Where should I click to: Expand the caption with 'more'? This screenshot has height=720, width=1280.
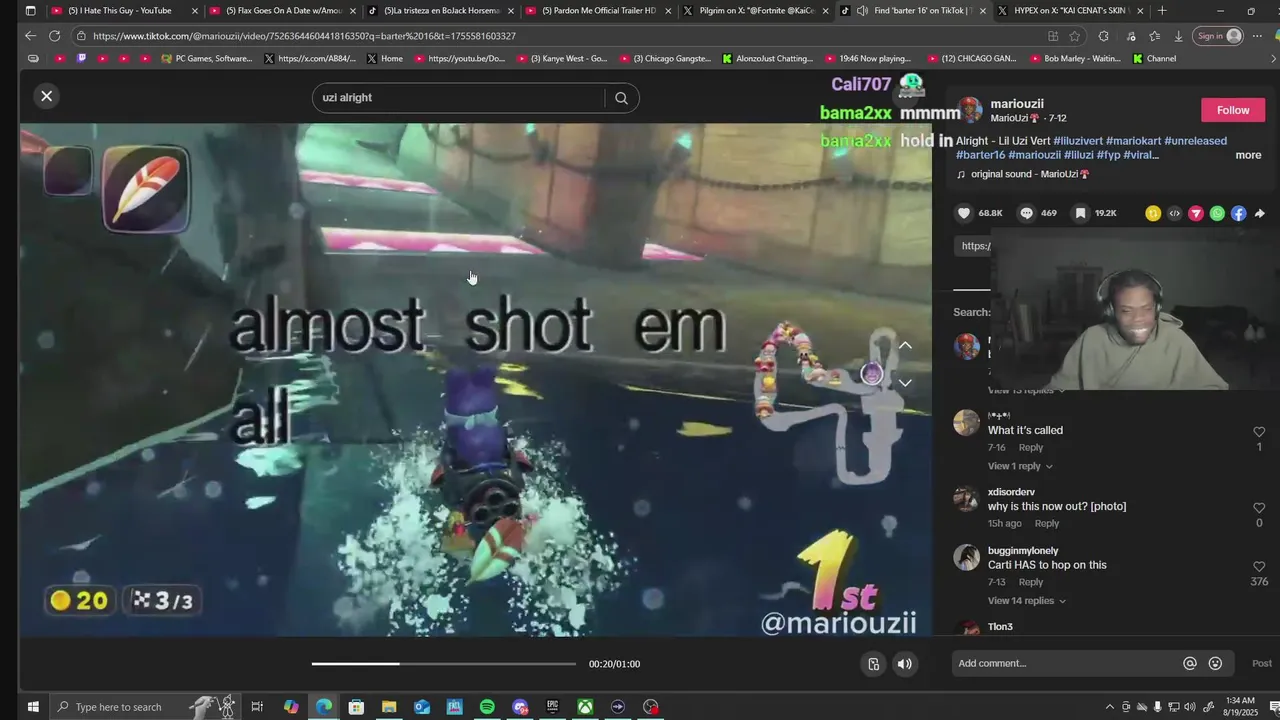pos(1248,155)
